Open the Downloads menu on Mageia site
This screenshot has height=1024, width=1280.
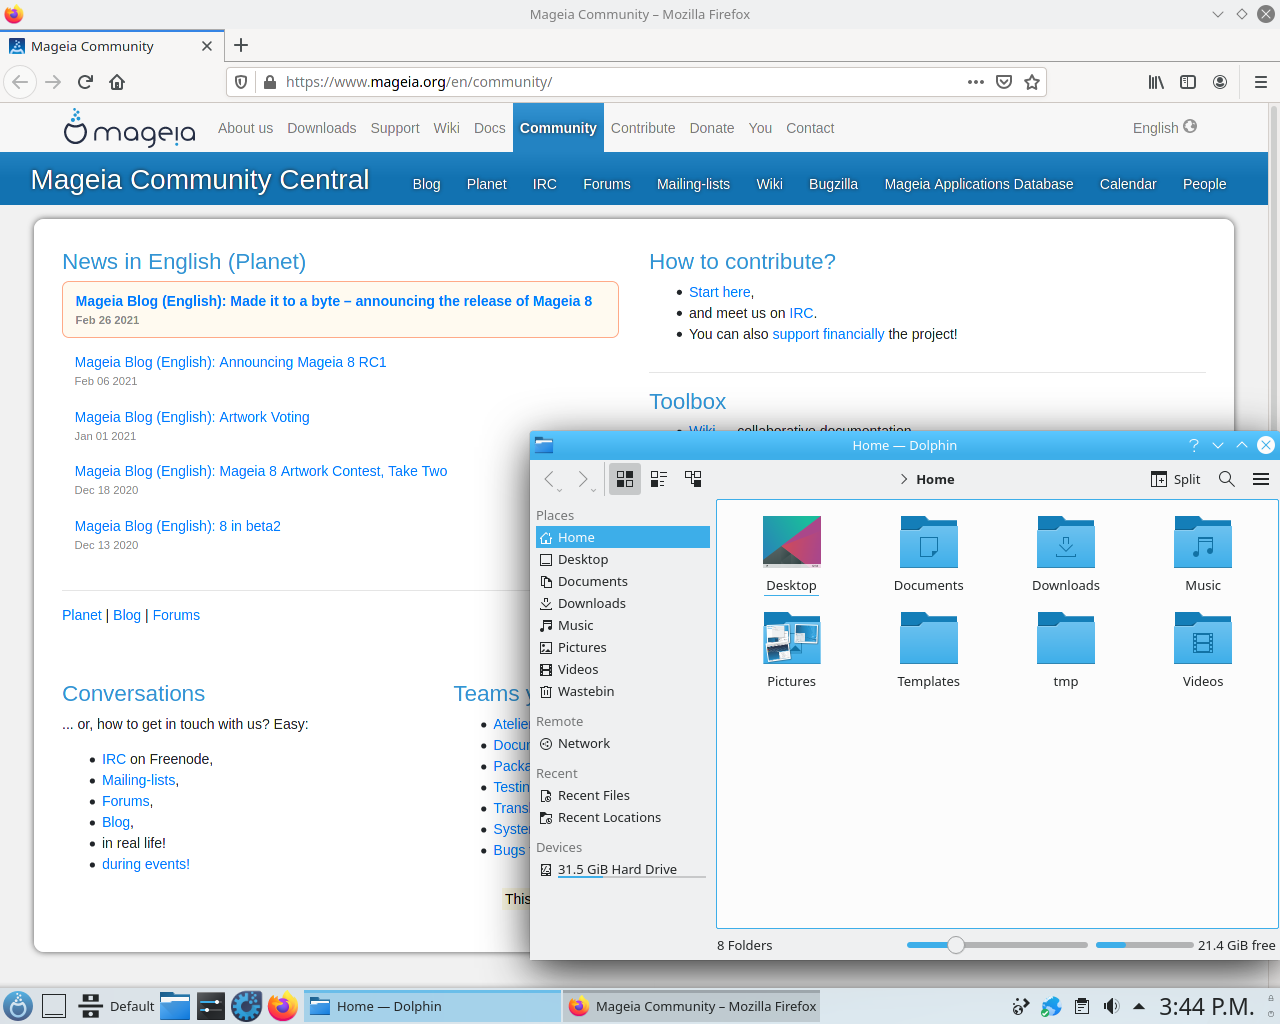(x=322, y=128)
